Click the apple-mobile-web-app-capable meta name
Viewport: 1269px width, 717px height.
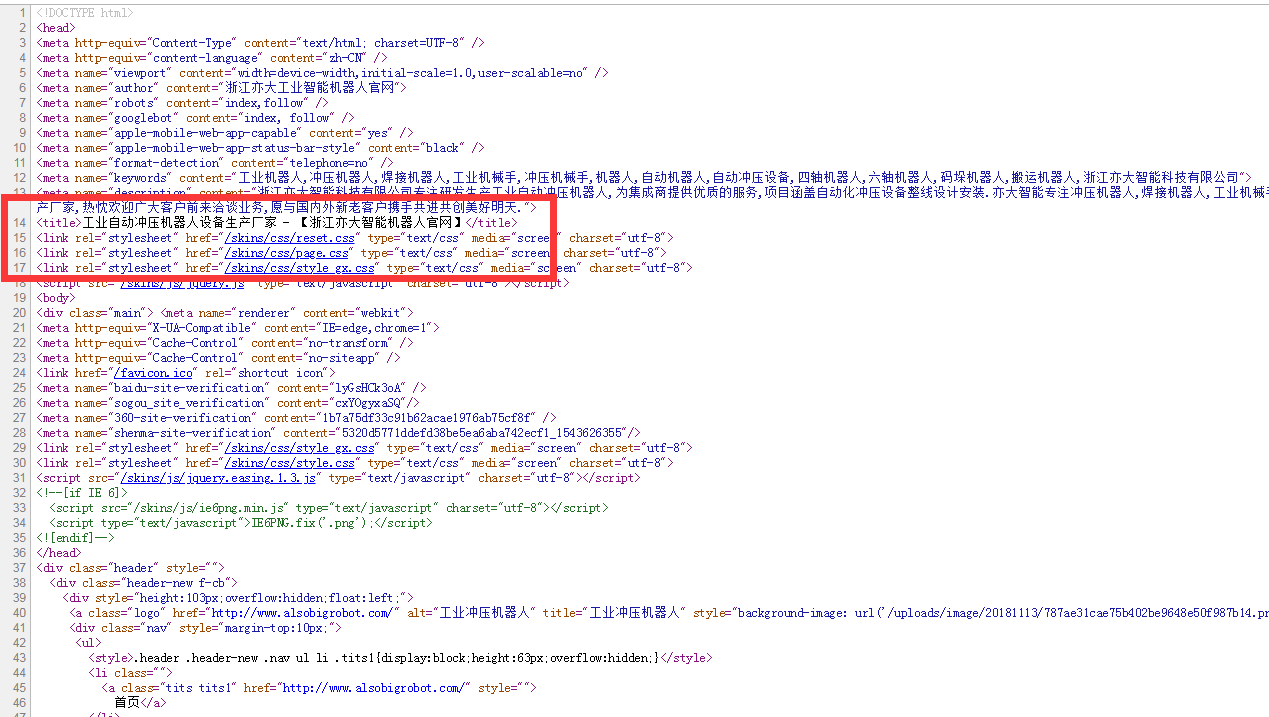pyautogui.click(x=205, y=133)
